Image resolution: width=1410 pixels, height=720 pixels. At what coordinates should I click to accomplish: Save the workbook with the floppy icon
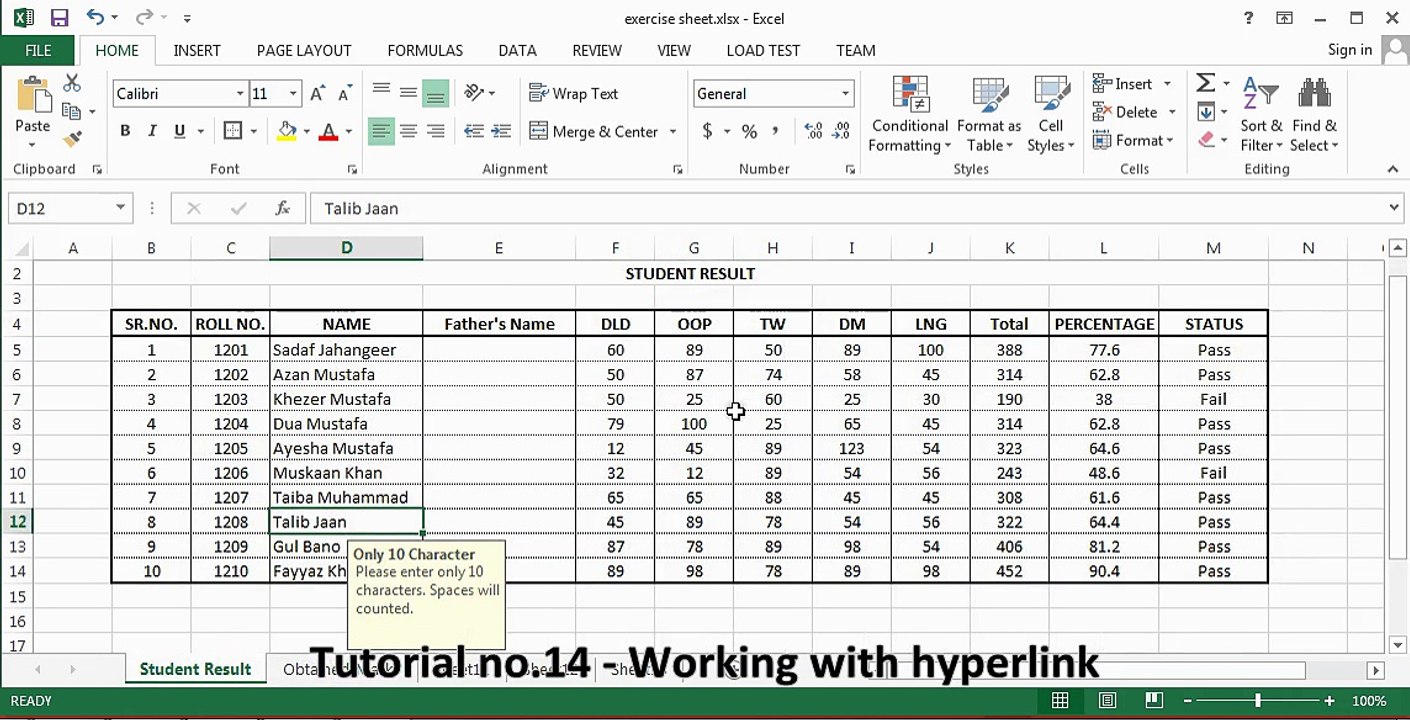[x=59, y=18]
